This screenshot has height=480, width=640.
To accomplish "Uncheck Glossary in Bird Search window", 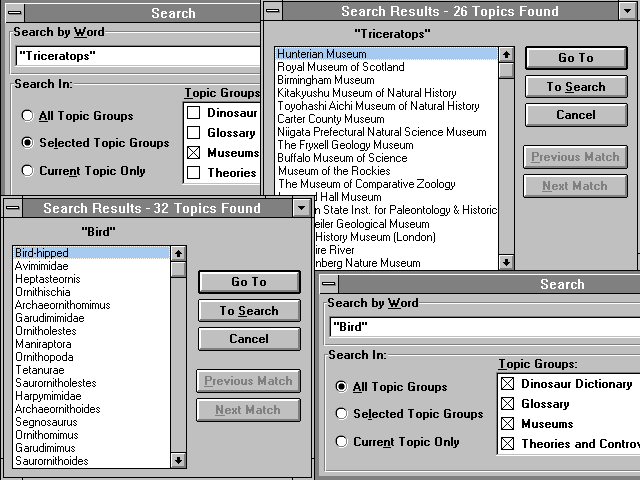I will [507, 404].
